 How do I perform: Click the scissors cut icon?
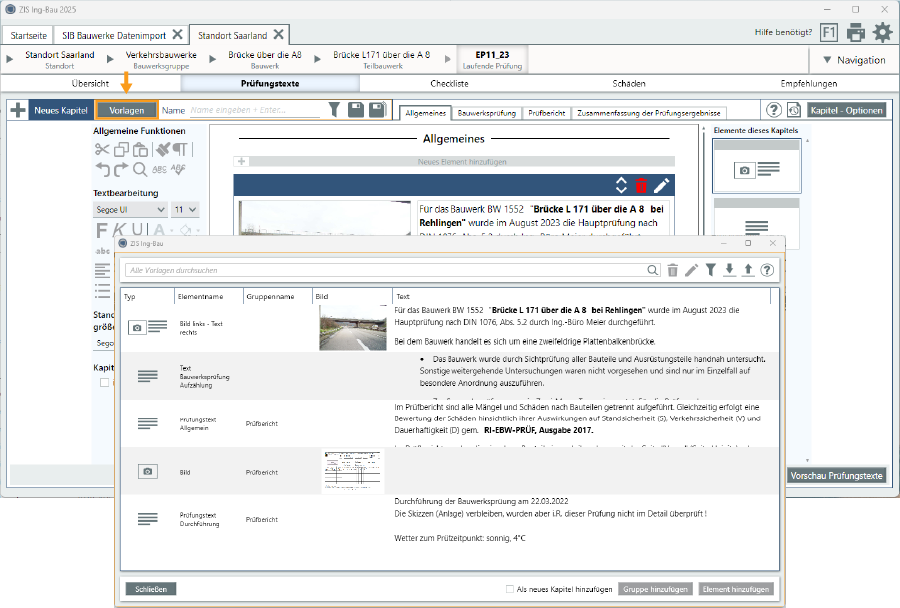point(102,150)
